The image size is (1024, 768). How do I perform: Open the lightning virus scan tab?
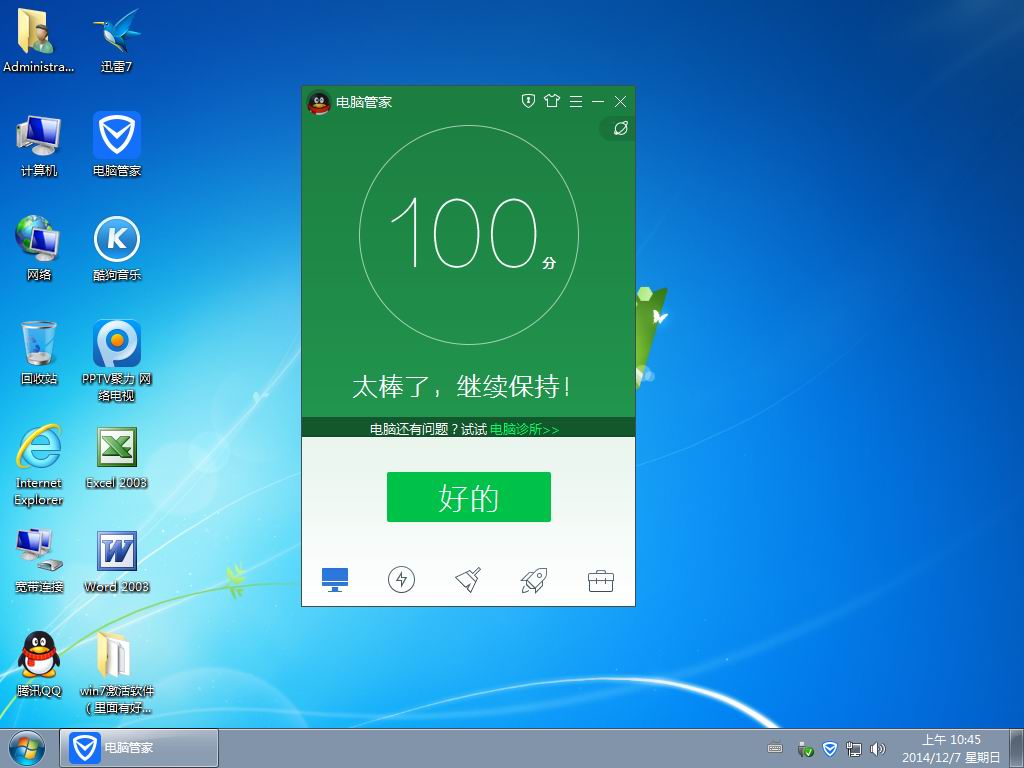(x=401, y=579)
